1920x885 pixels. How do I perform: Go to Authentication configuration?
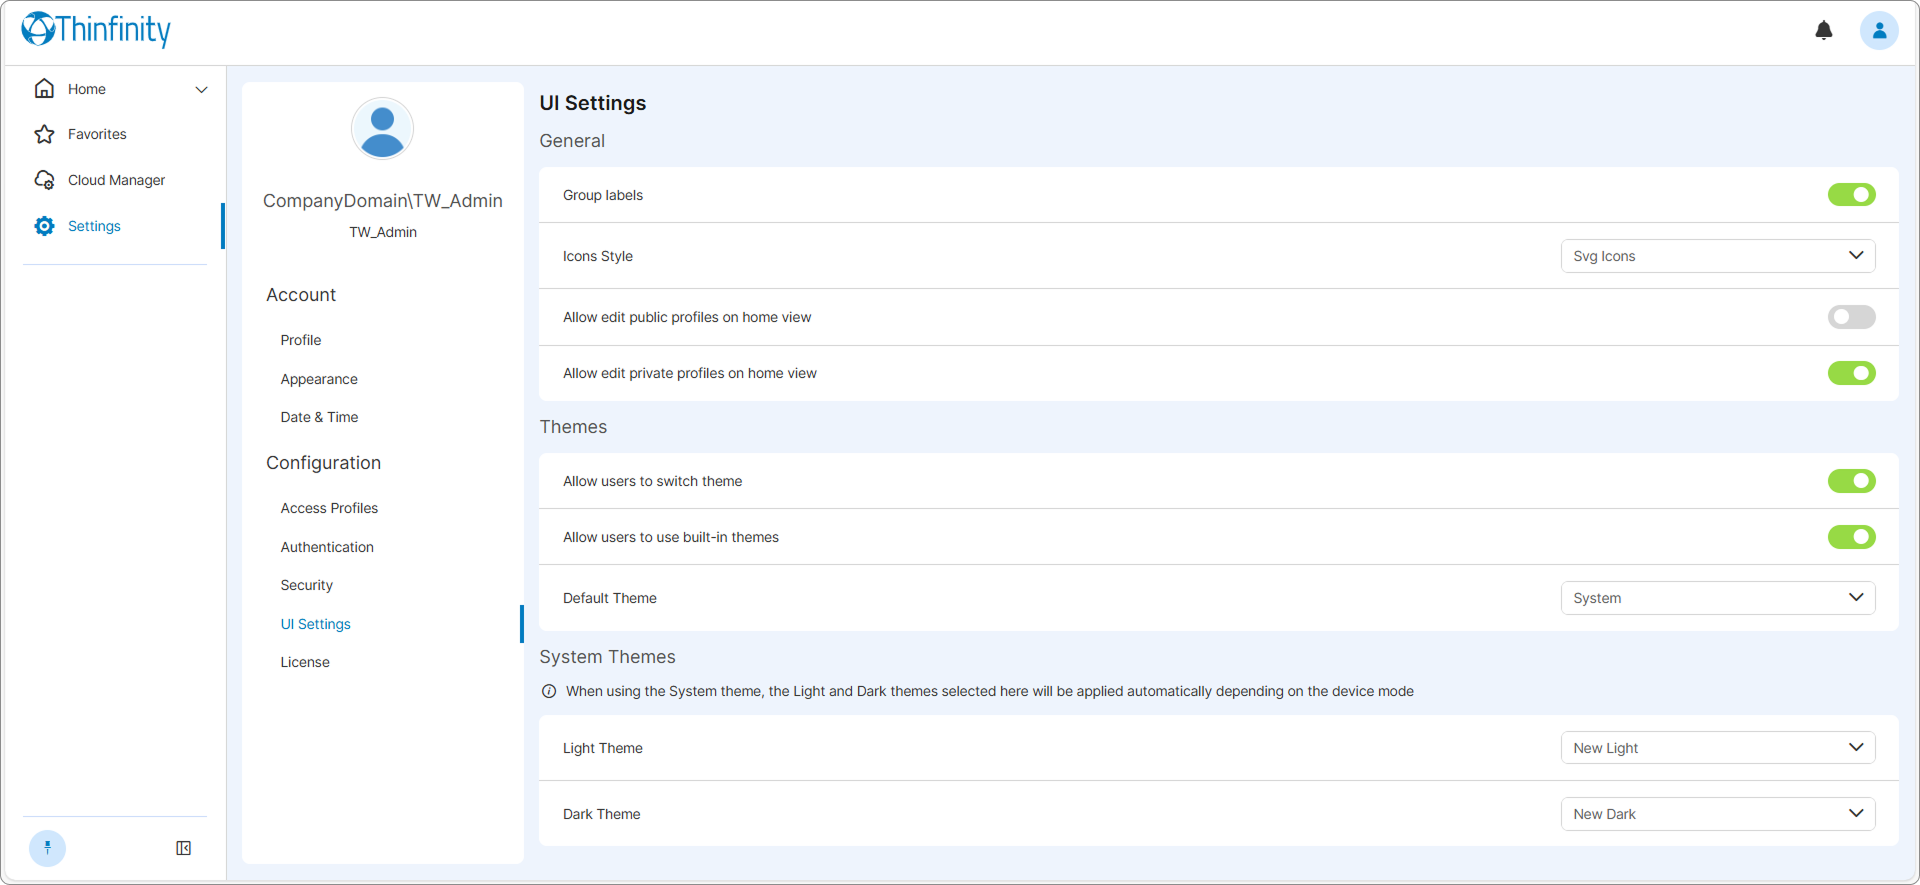tap(327, 547)
